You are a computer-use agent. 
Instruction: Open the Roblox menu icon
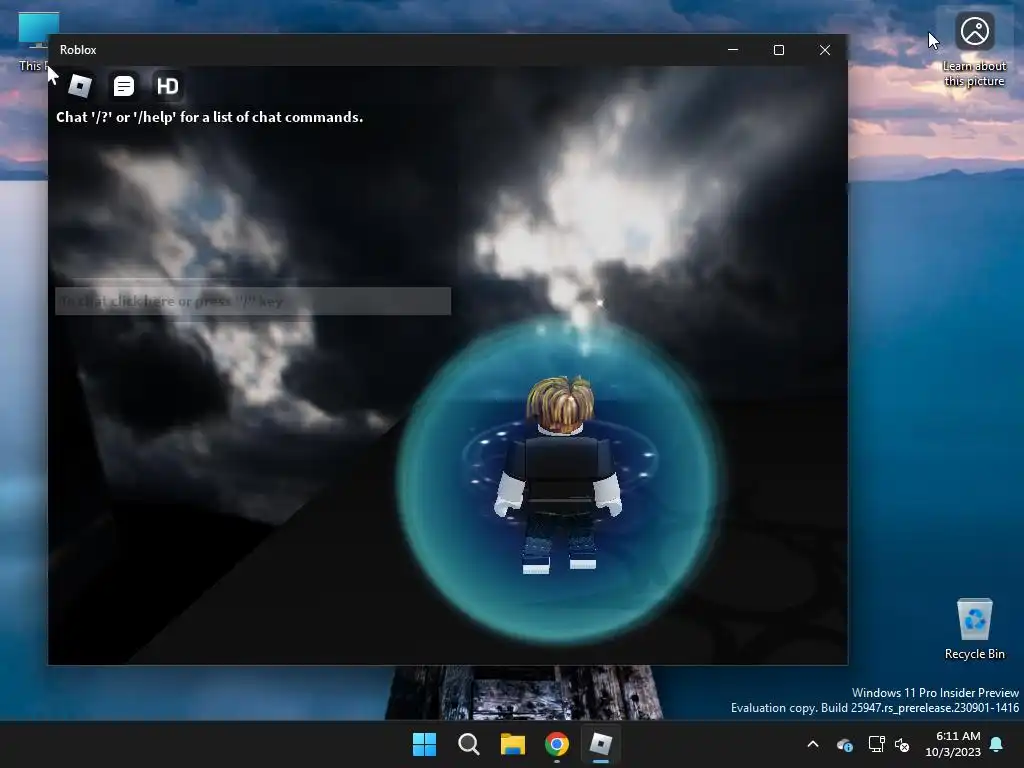click(x=80, y=86)
